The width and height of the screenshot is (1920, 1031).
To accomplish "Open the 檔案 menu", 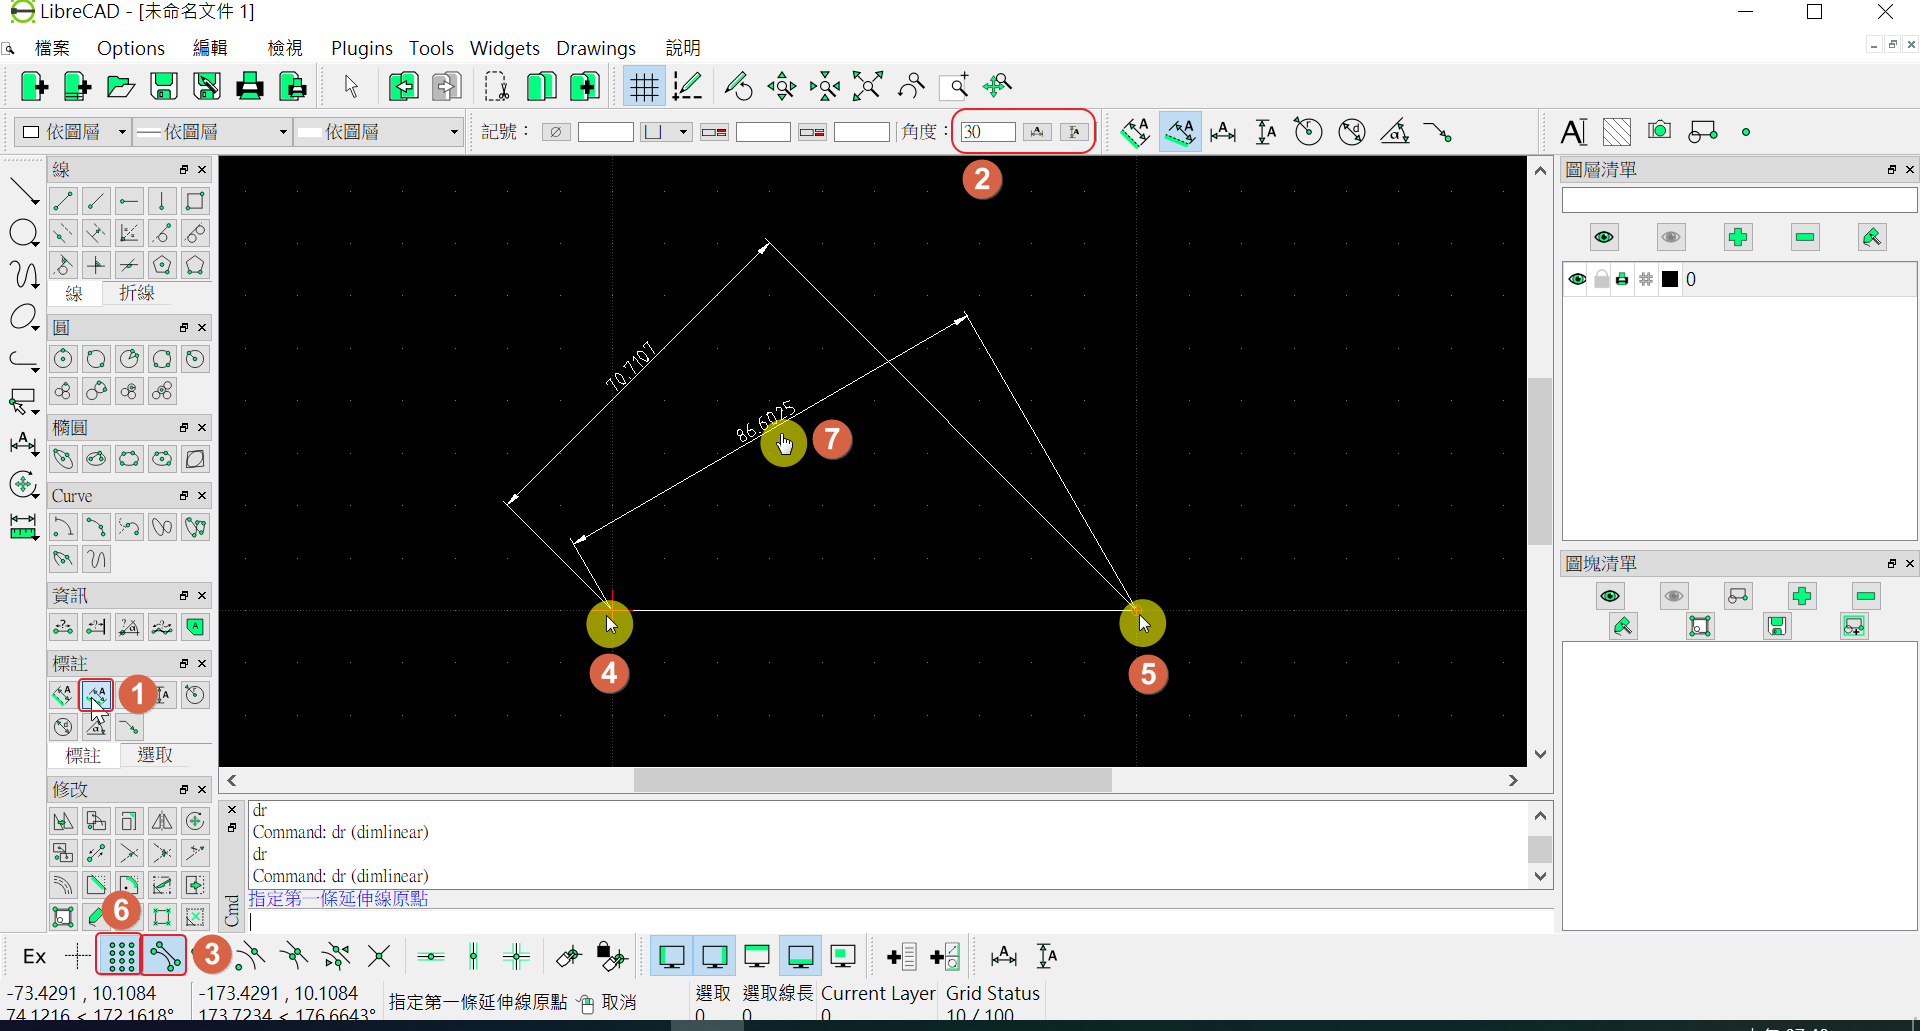I will coord(52,48).
